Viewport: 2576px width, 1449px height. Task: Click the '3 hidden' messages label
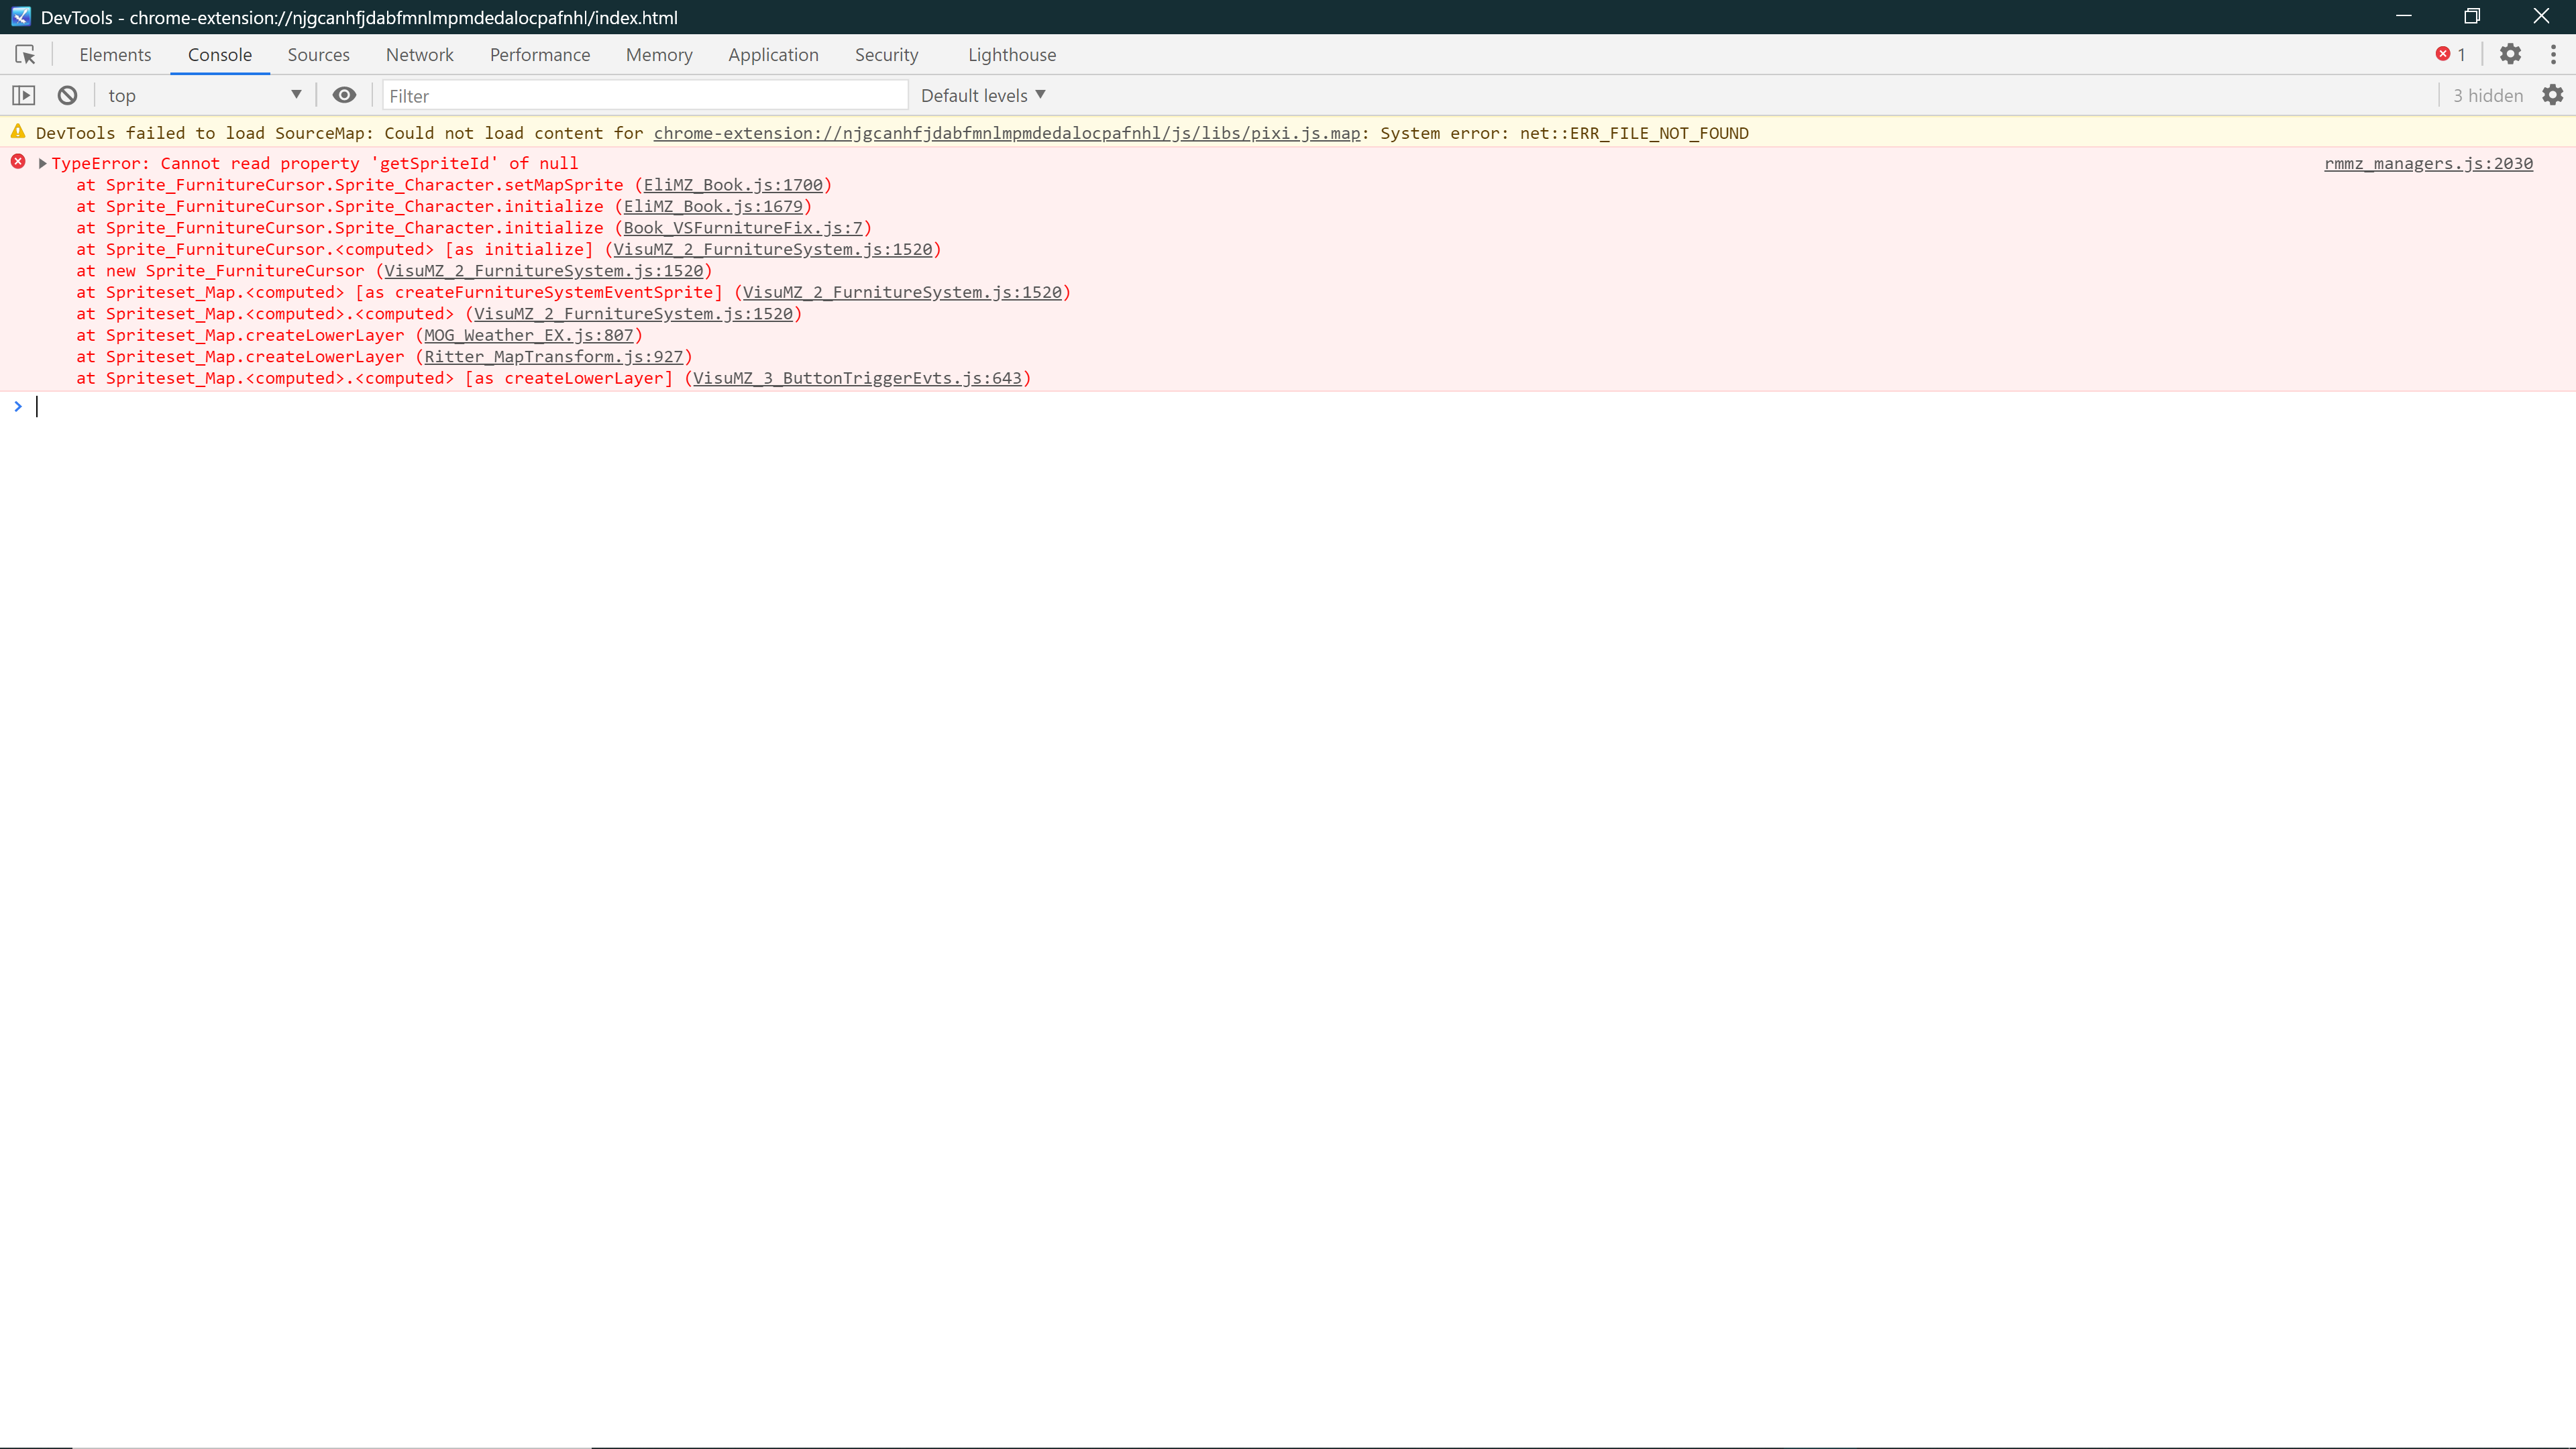pos(2487,95)
